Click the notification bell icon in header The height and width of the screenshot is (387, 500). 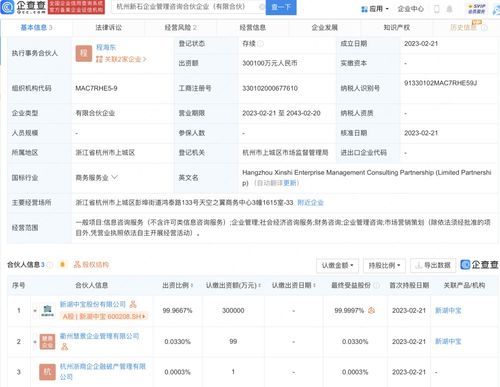pyautogui.click(x=449, y=9)
